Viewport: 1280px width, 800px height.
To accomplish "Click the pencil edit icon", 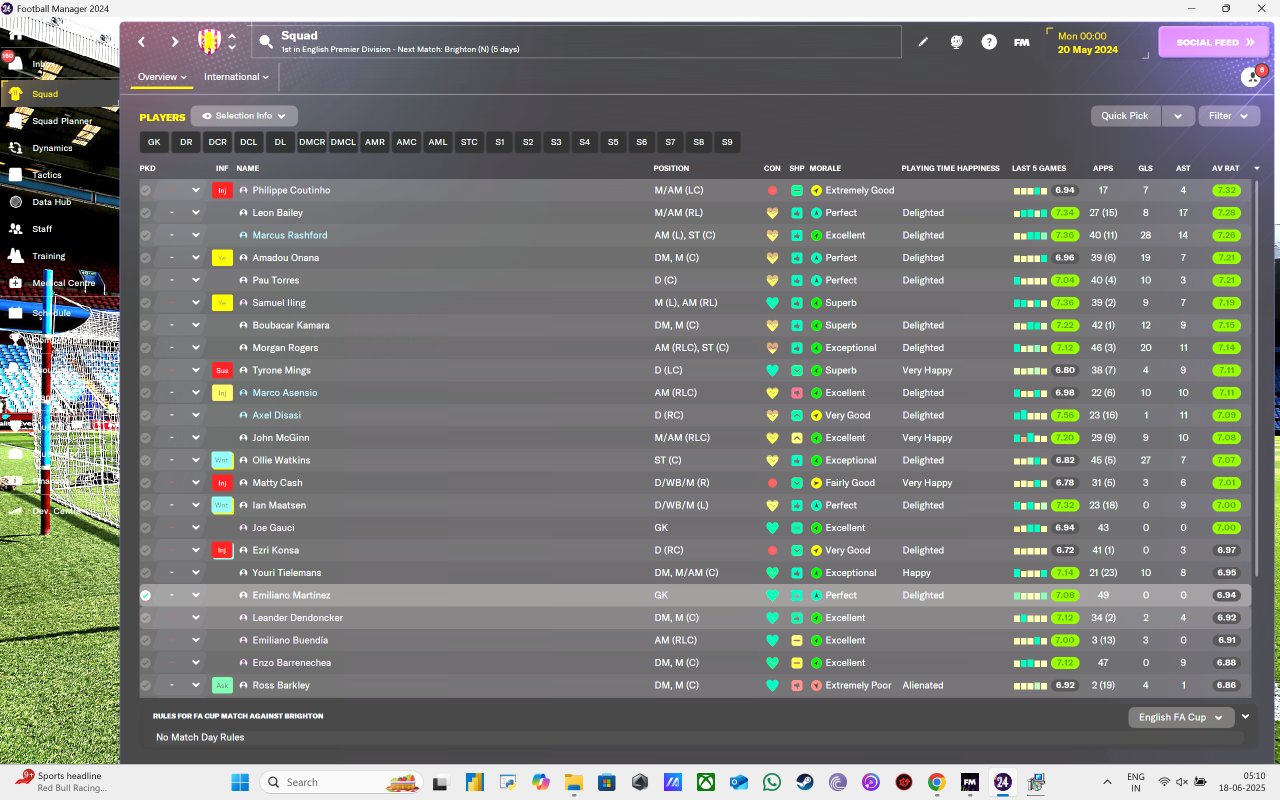I will (923, 42).
